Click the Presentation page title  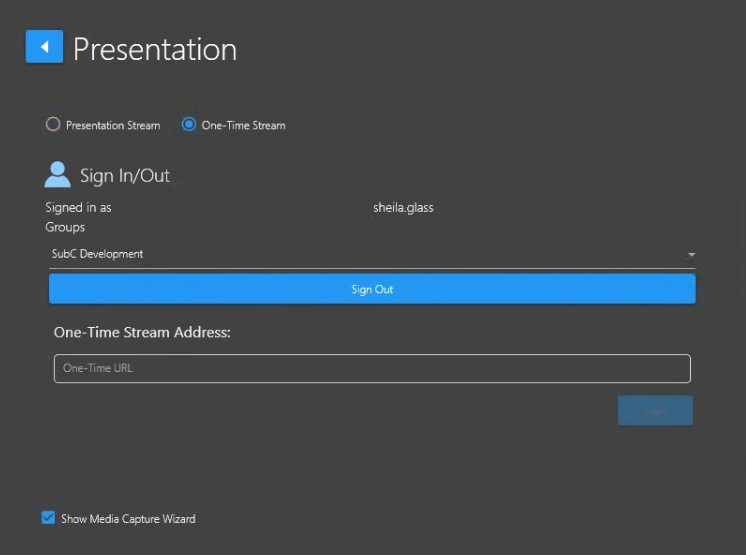click(155, 49)
